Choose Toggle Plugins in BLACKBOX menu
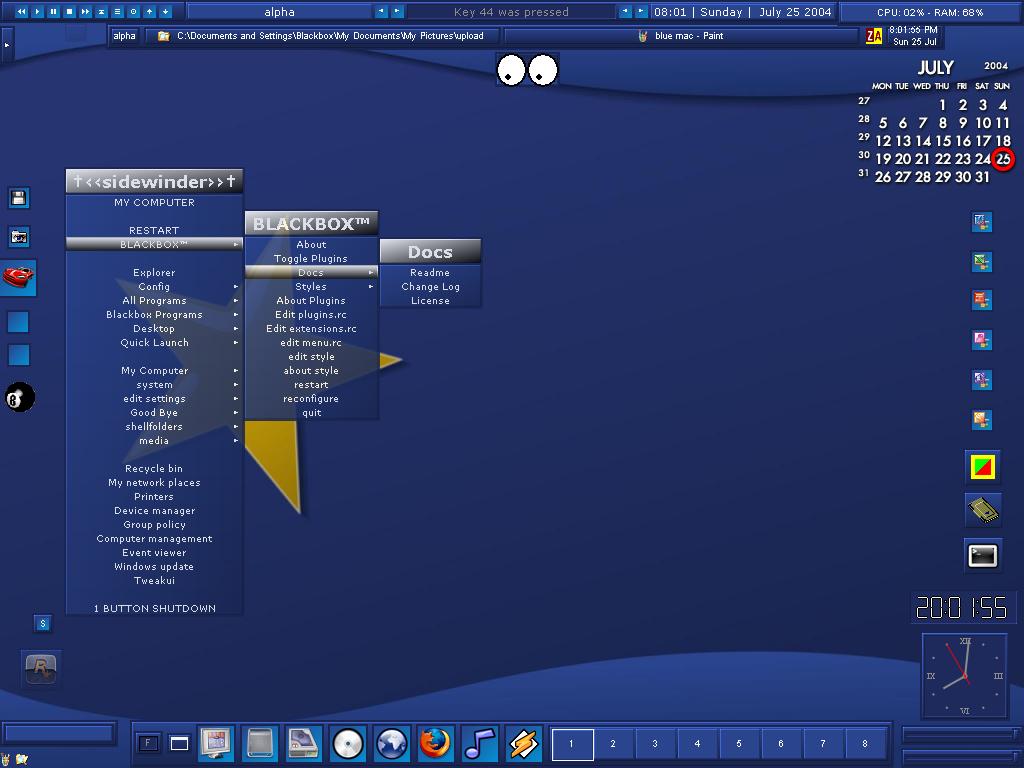This screenshot has height=768, width=1024. click(x=312, y=259)
